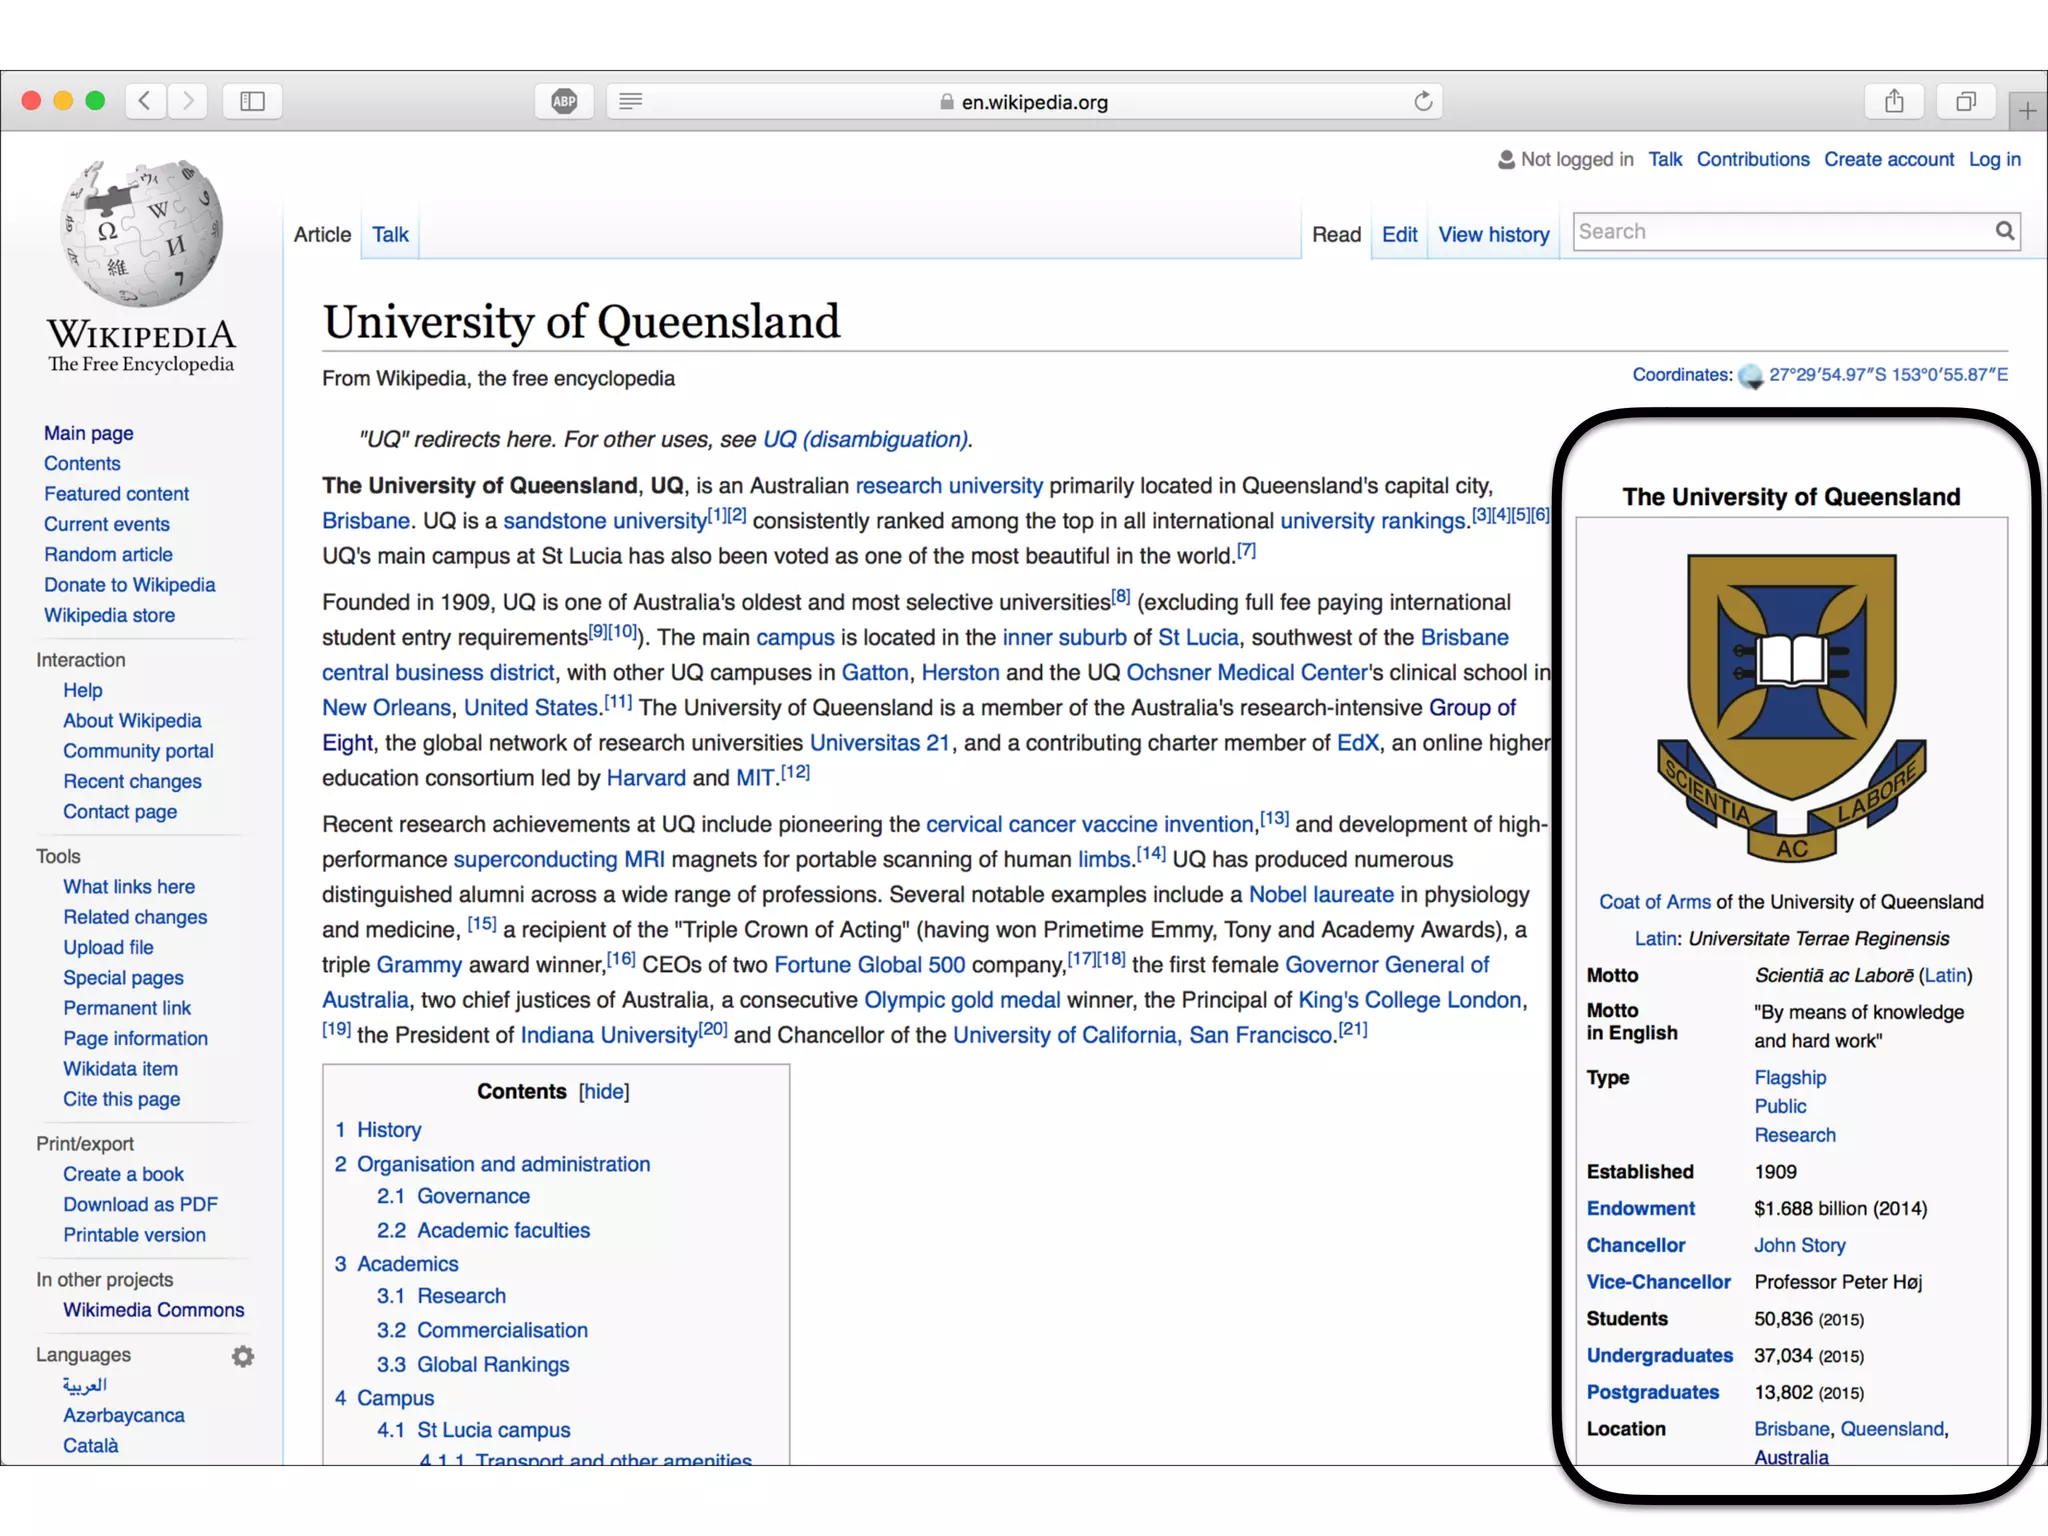Click the coordinates globe icon
This screenshot has height=1536, width=2048.
pyautogui.click(x=1750, y=376)
